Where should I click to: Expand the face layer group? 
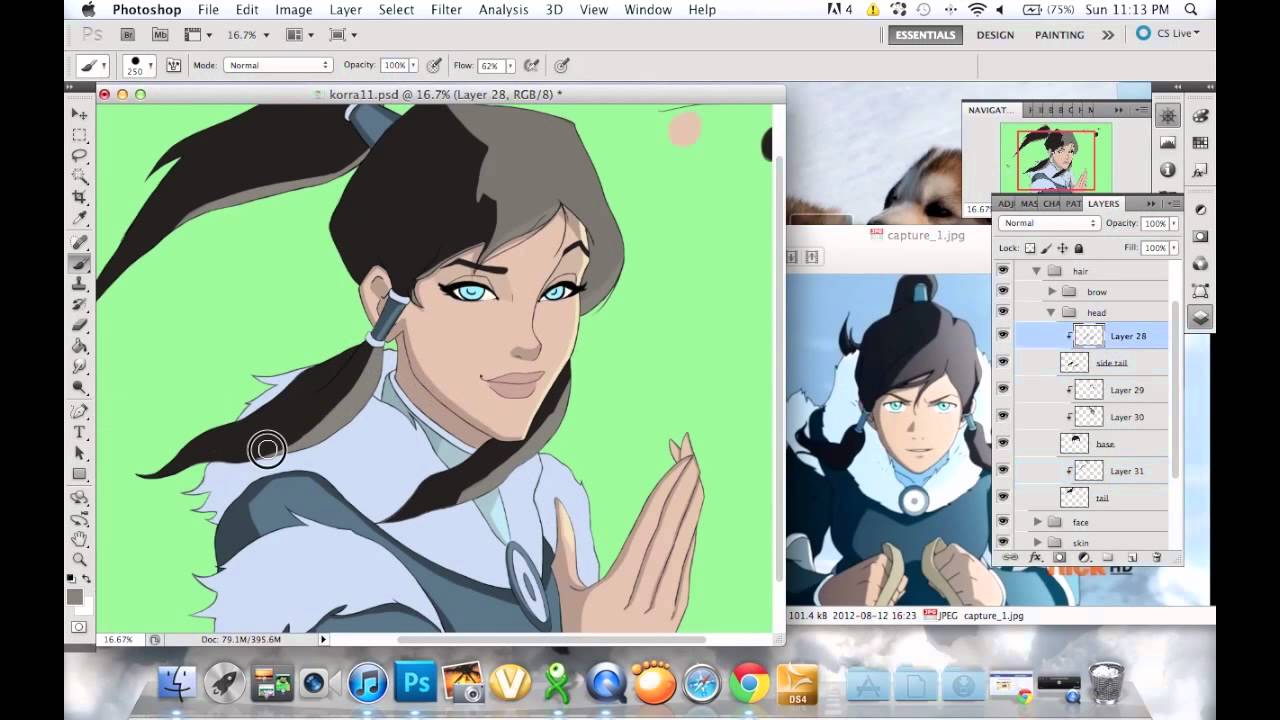[x=1037, y=522]
